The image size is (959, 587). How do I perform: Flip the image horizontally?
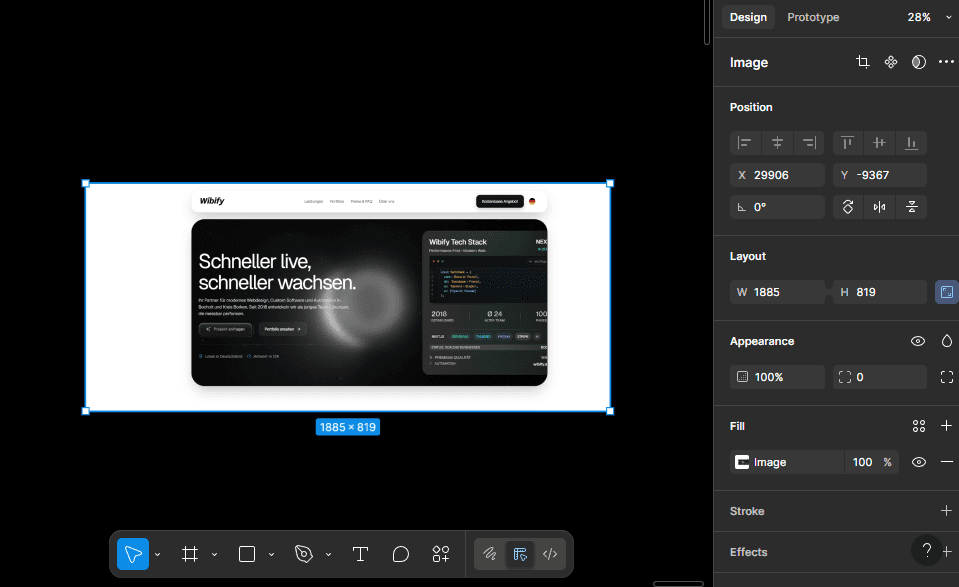tap(878, 207)
